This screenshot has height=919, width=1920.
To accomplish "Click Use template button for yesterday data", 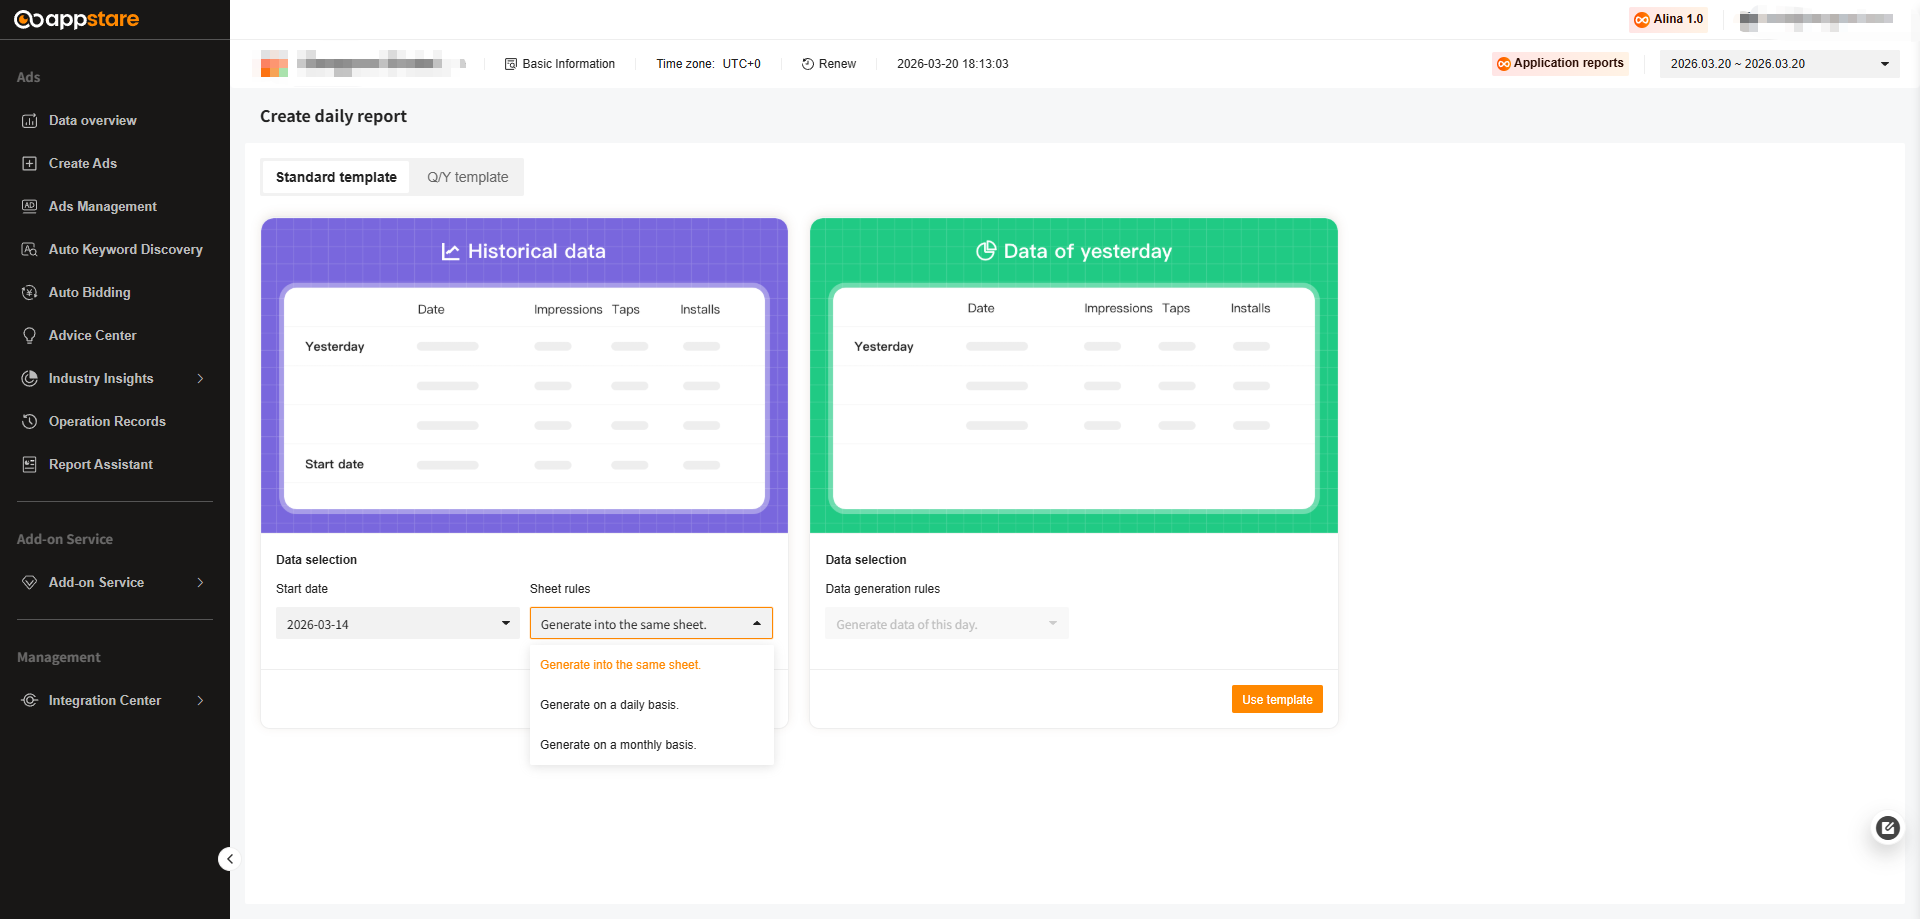I will [1277, 699].
